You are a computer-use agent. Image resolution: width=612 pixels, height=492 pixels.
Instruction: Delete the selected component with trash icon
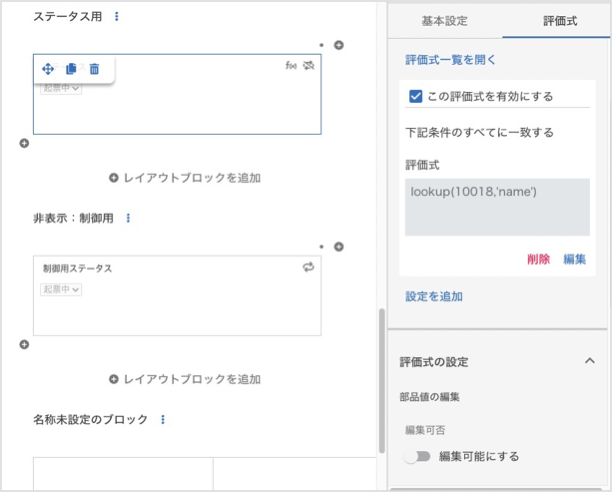[94, 69]
